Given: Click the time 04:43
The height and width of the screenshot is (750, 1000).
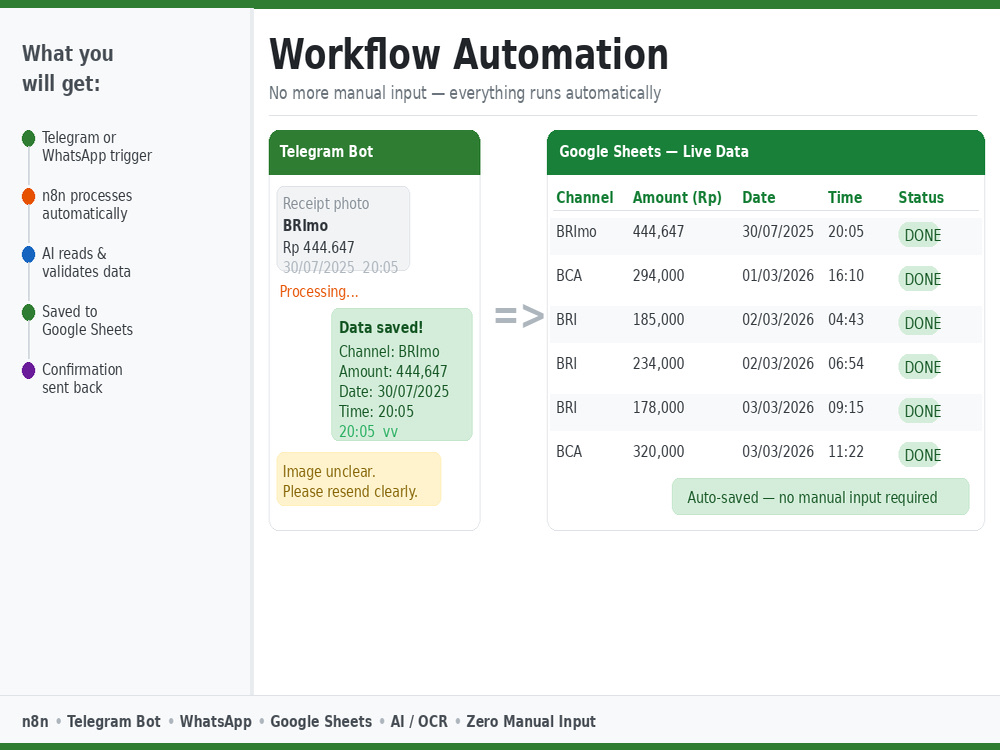Looking at the screenshot, I should [846, 320].
